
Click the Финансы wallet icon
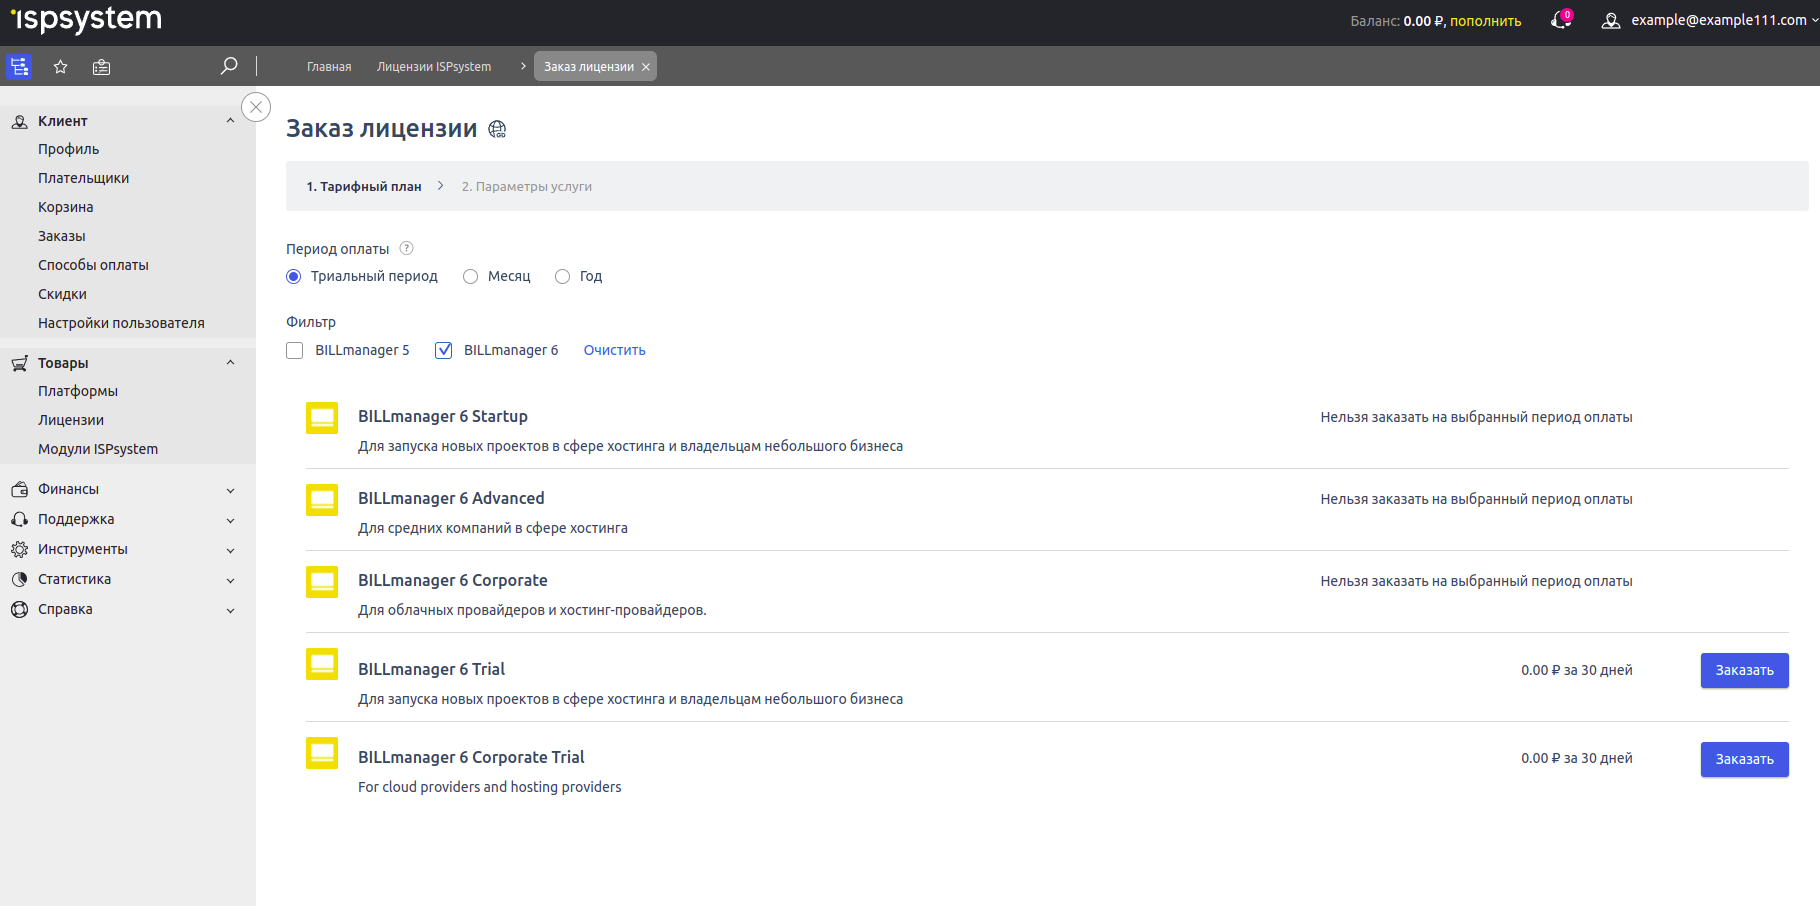coord(19,489)
